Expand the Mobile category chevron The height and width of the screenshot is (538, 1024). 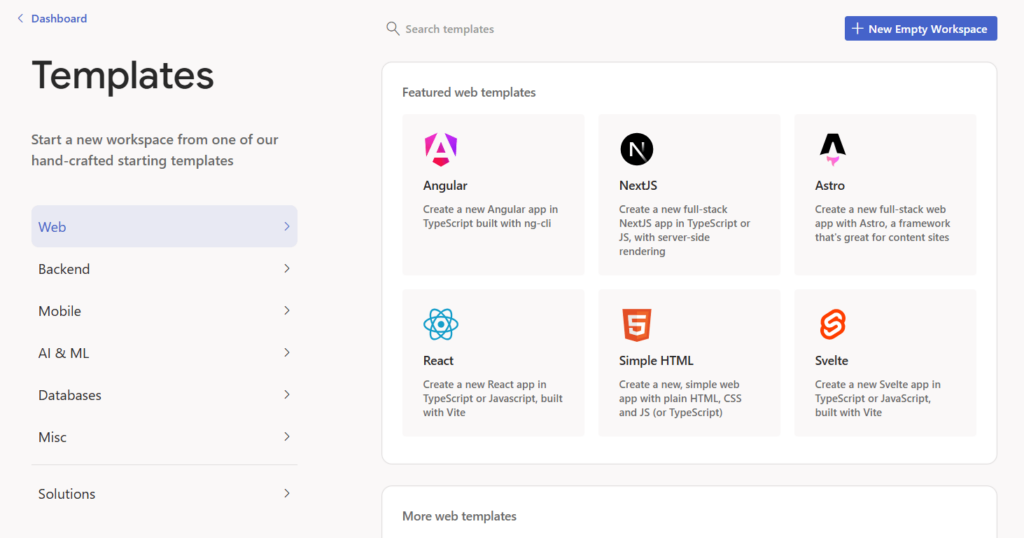click(x=287, y=311)
